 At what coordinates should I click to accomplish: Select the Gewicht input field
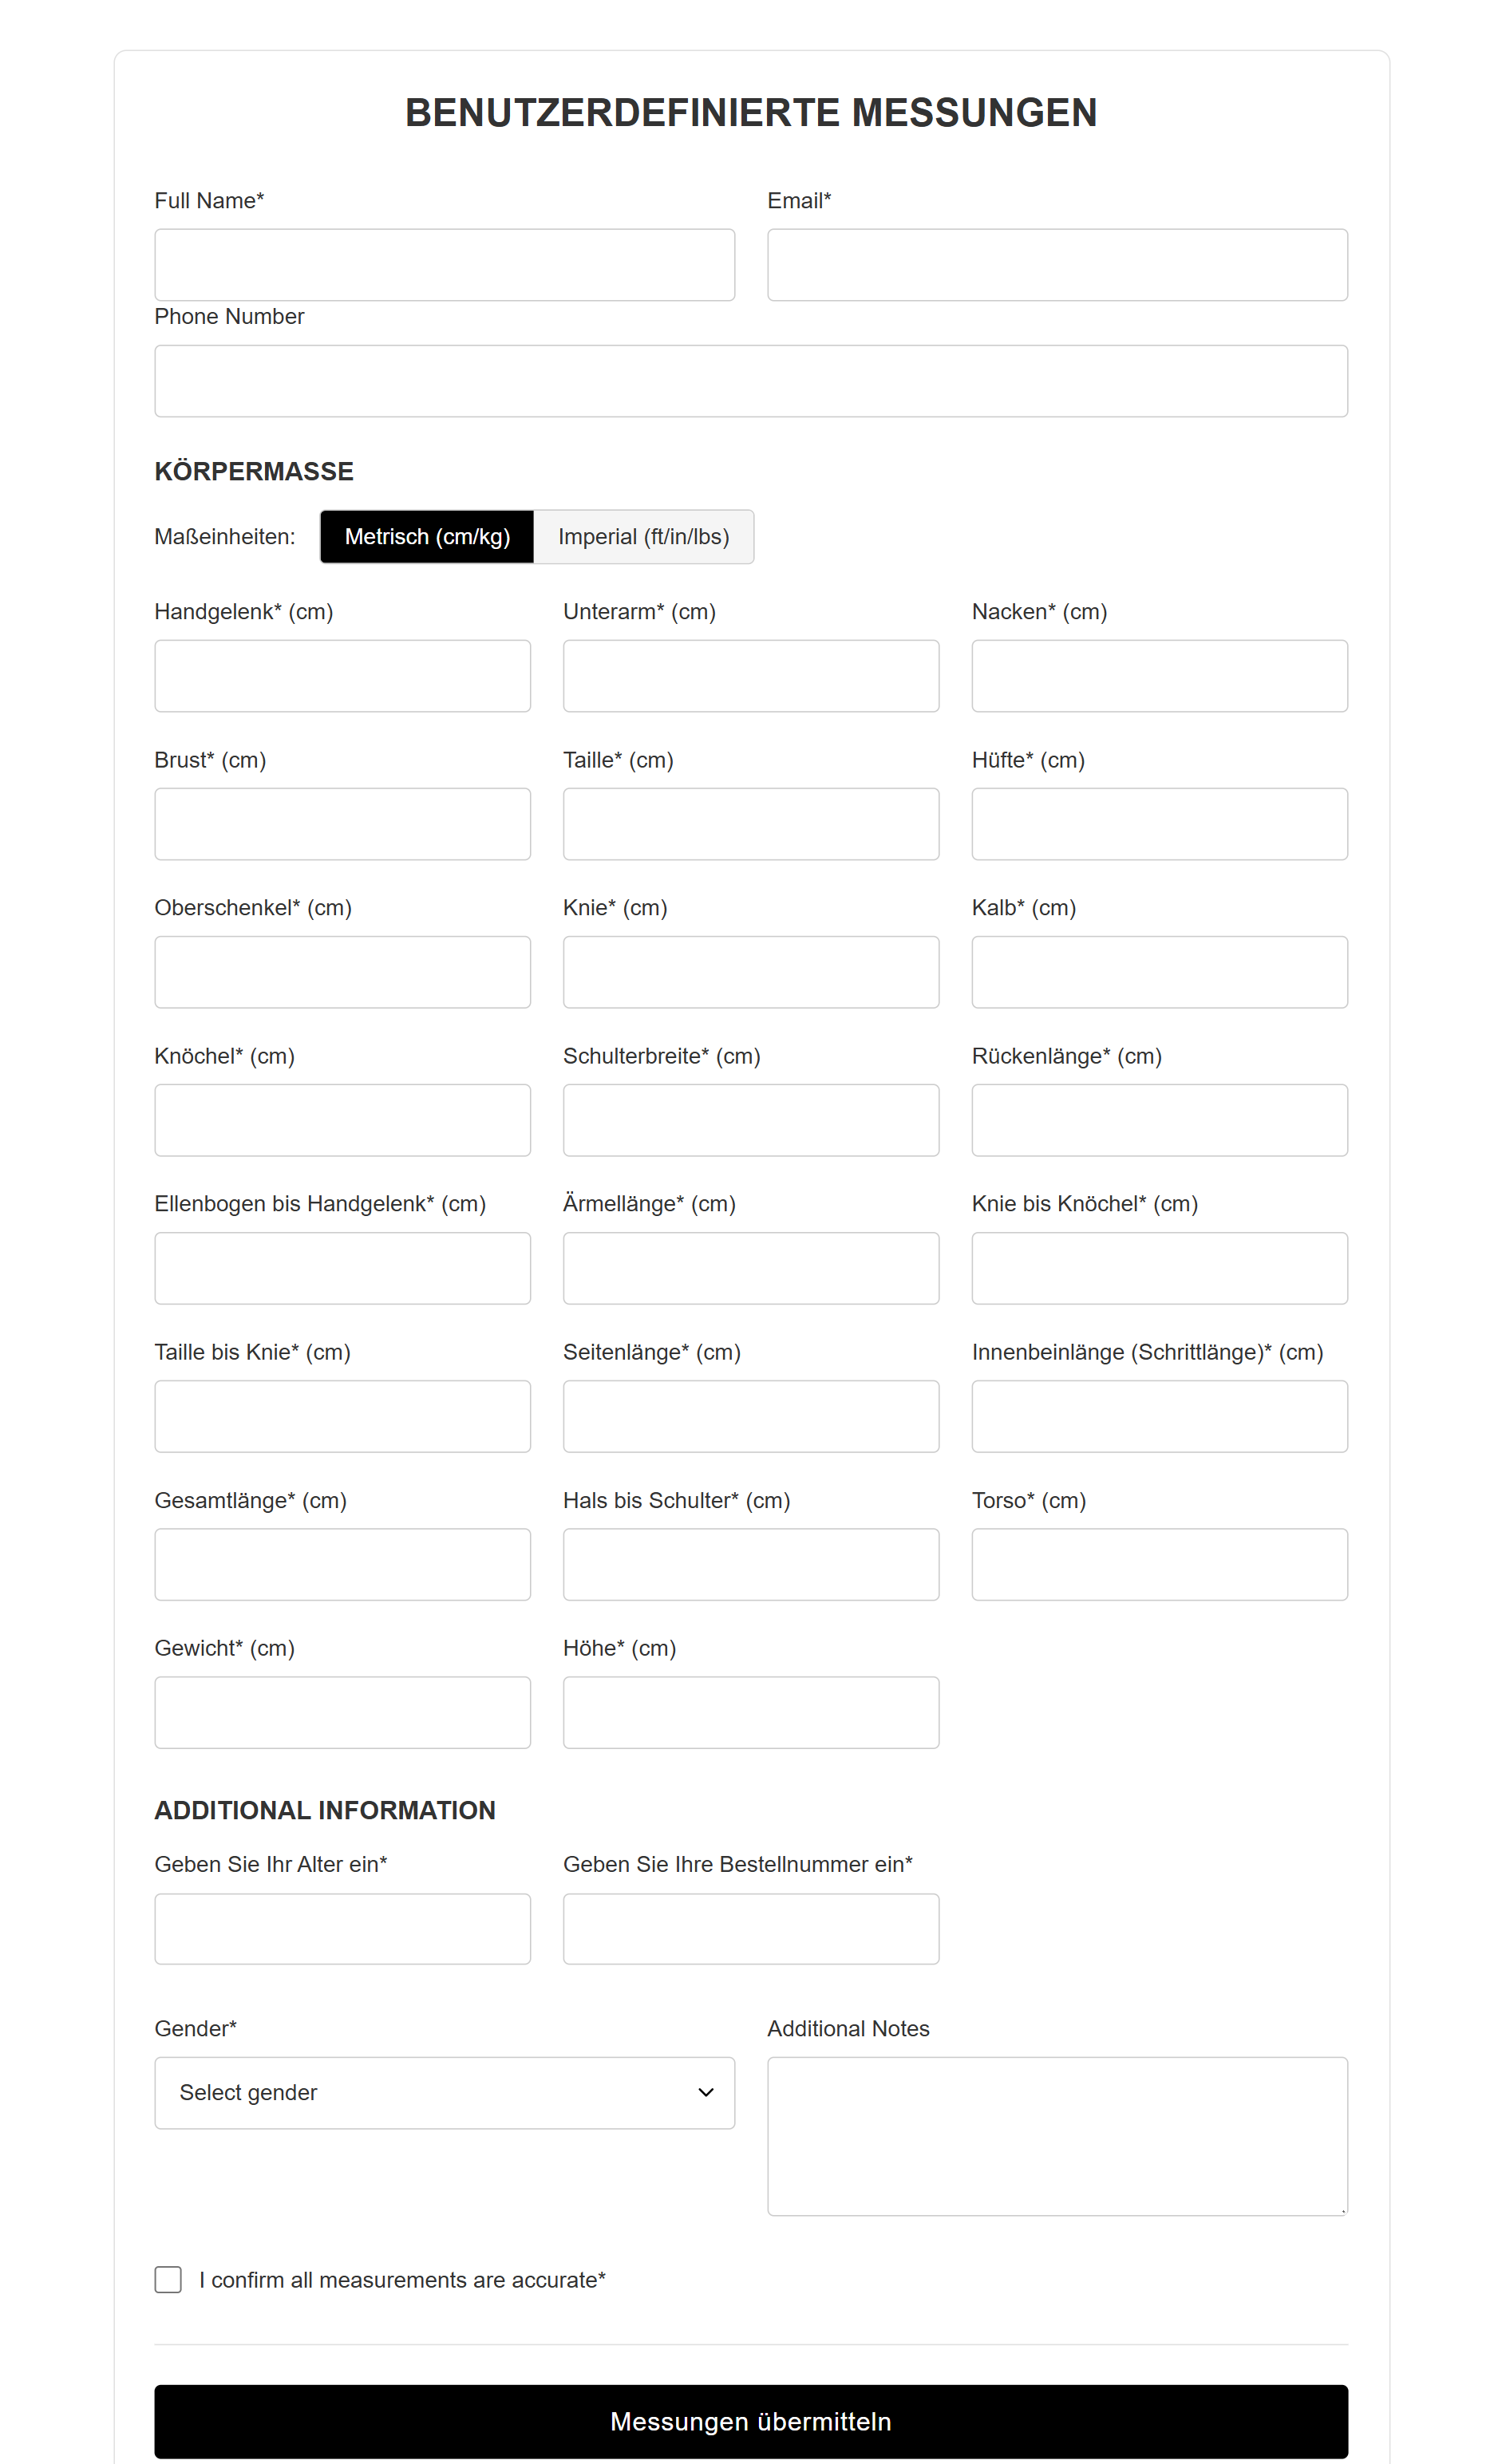342,1712
